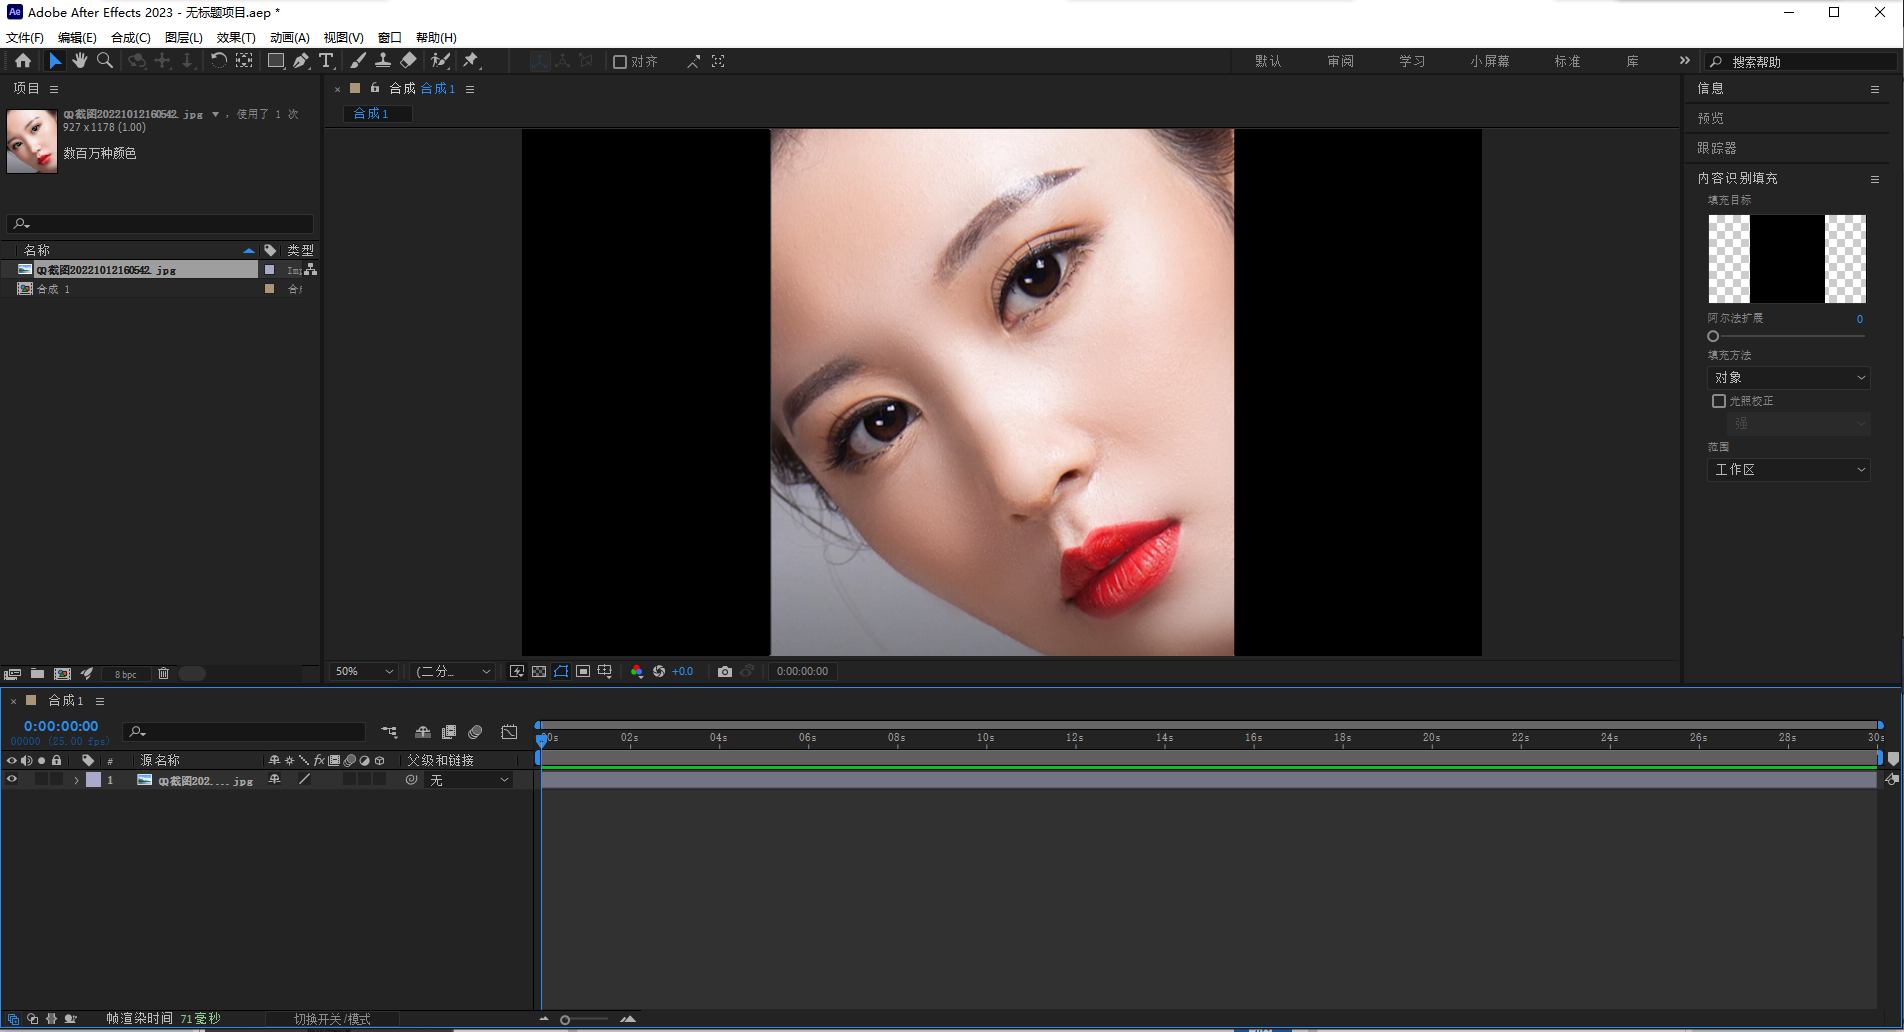Viewport: 1904px width, 1032px height.
Task: Click the trash delete icon in Project panel
Action: pos(163,674)
